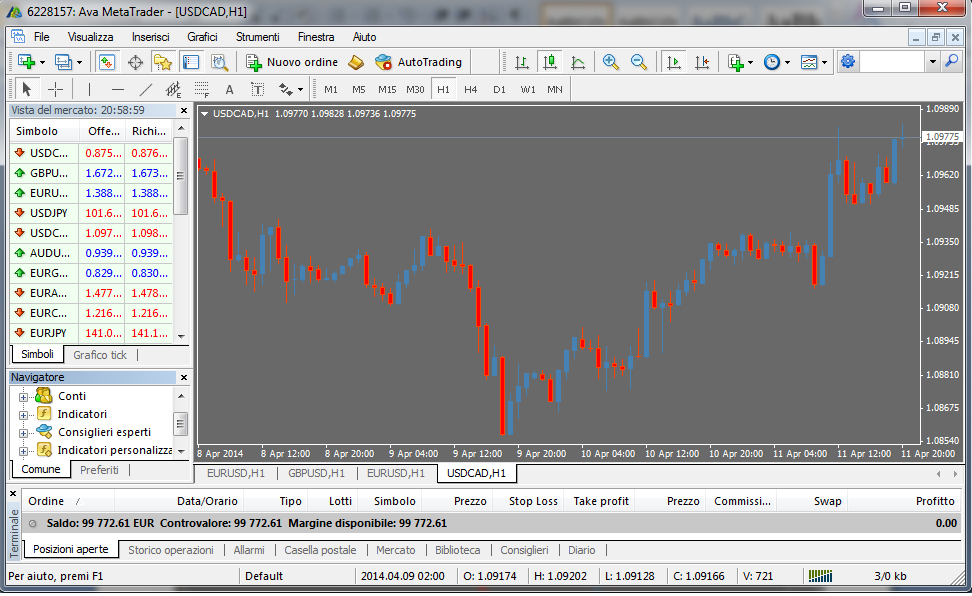972x596 pixels.
Task: Open the Diario terminal tab
Action: coord(581,550)
